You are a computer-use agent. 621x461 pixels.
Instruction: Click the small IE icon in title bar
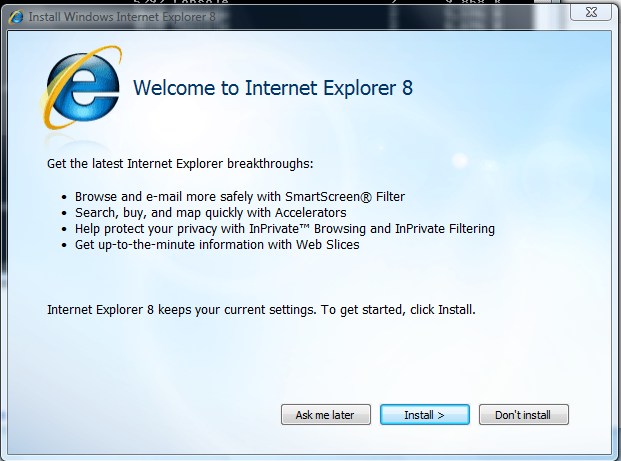[16, 17]
